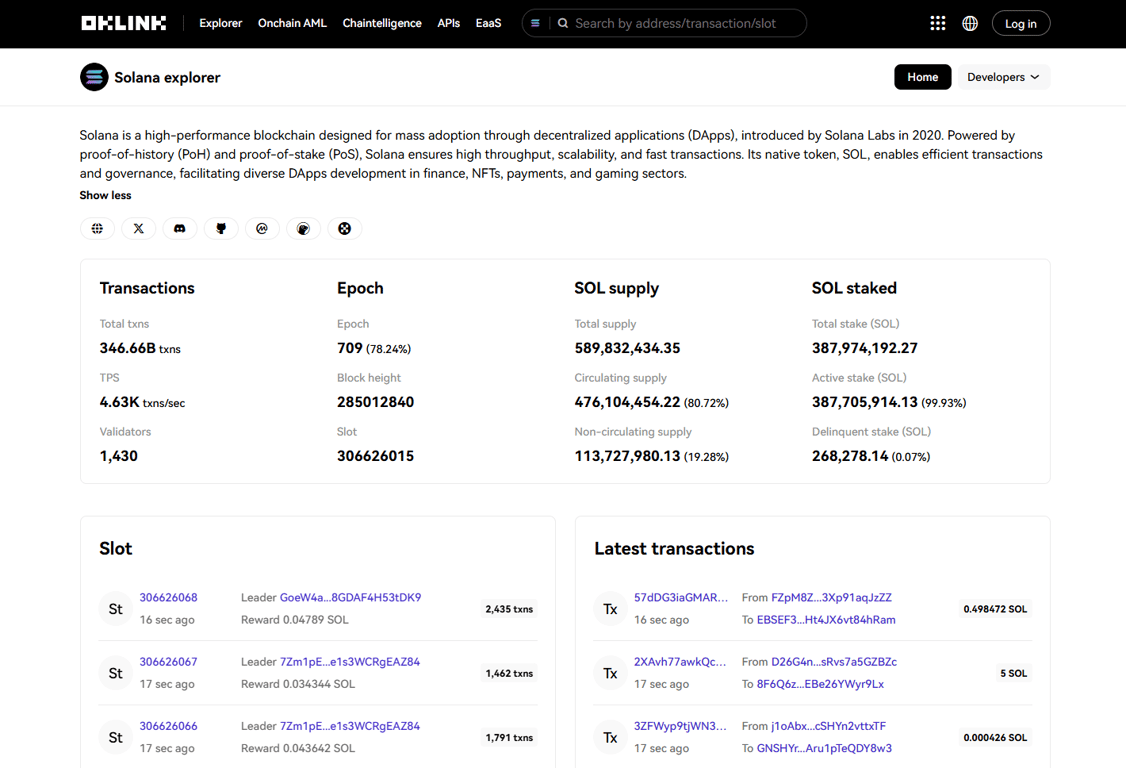Collapse the description with Show less
The image size is (1126, 768).
click(105, 195)
